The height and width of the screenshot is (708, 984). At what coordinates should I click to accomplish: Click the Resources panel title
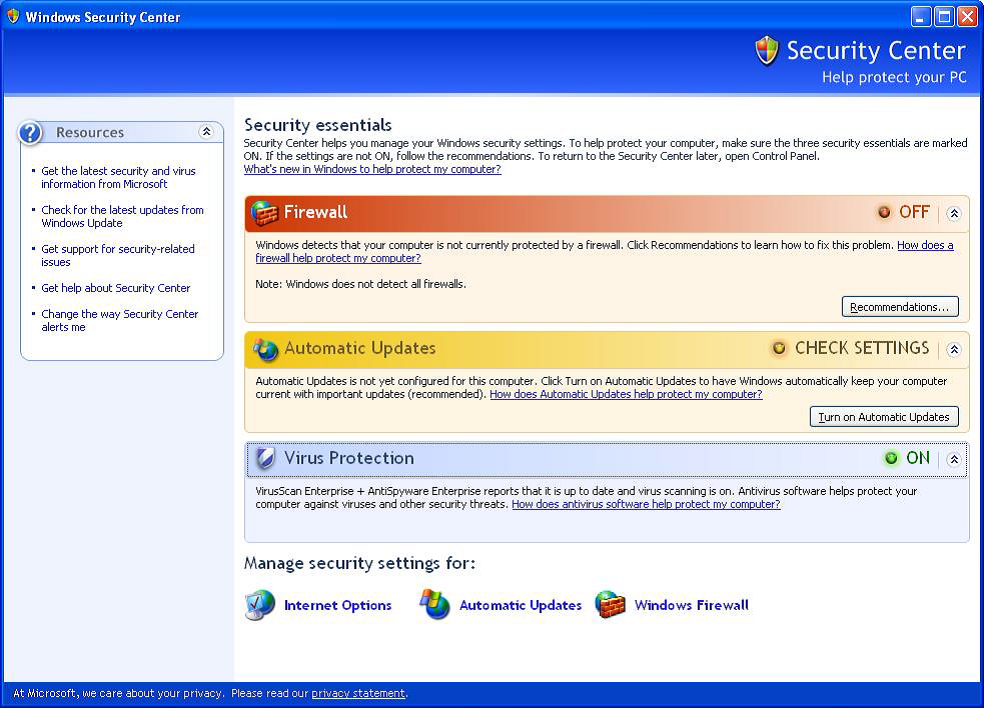[x=90, y=132]
